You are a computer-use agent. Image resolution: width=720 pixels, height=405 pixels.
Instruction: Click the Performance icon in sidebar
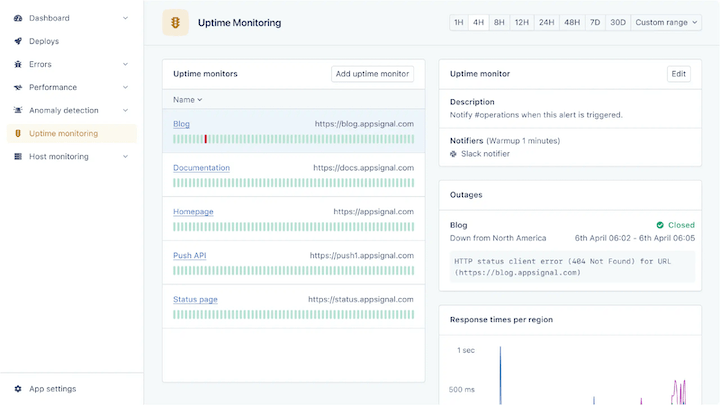pos(18,87)
